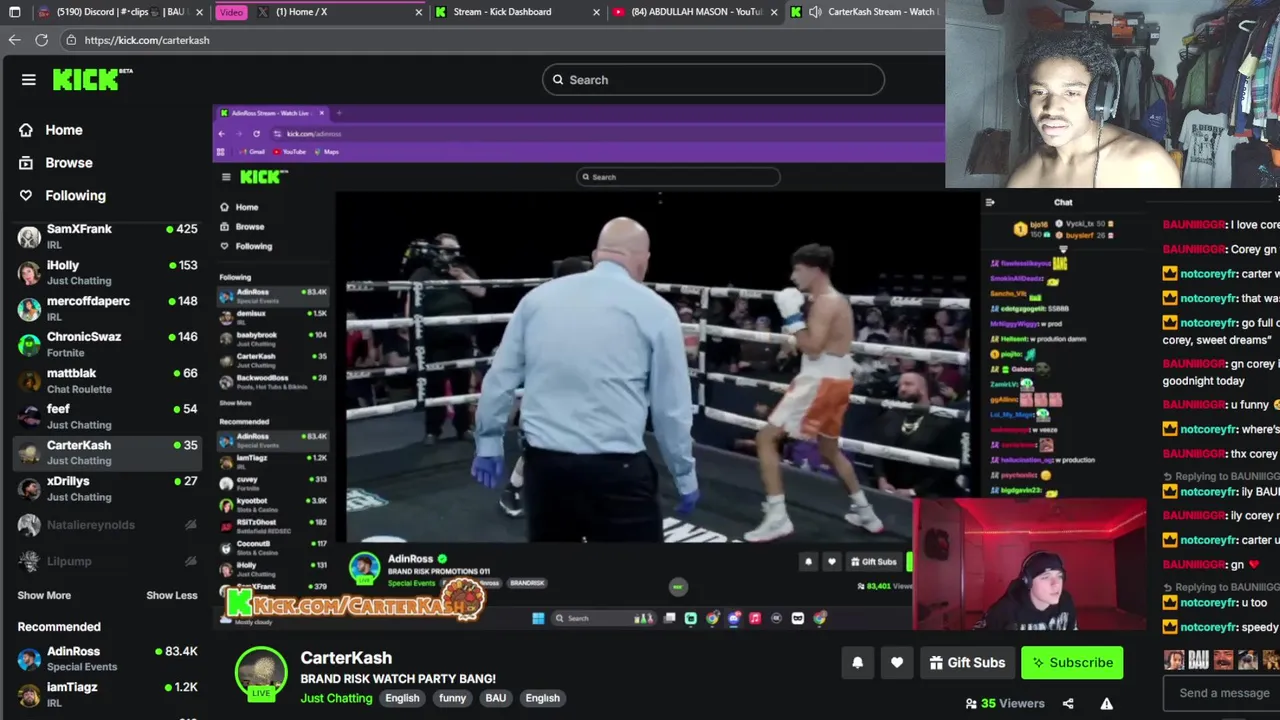Open the Kick hamburger sidebar menu
1280x720 pixels.
click(28, 80)
